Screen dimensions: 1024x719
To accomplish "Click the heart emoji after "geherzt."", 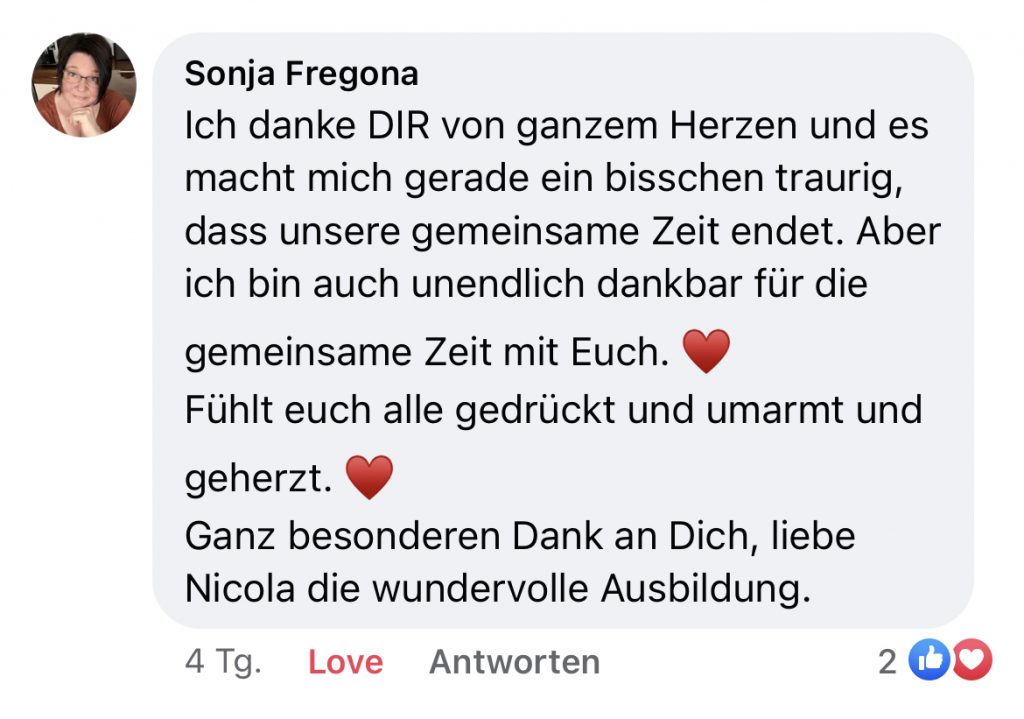I will pos(369,479).
